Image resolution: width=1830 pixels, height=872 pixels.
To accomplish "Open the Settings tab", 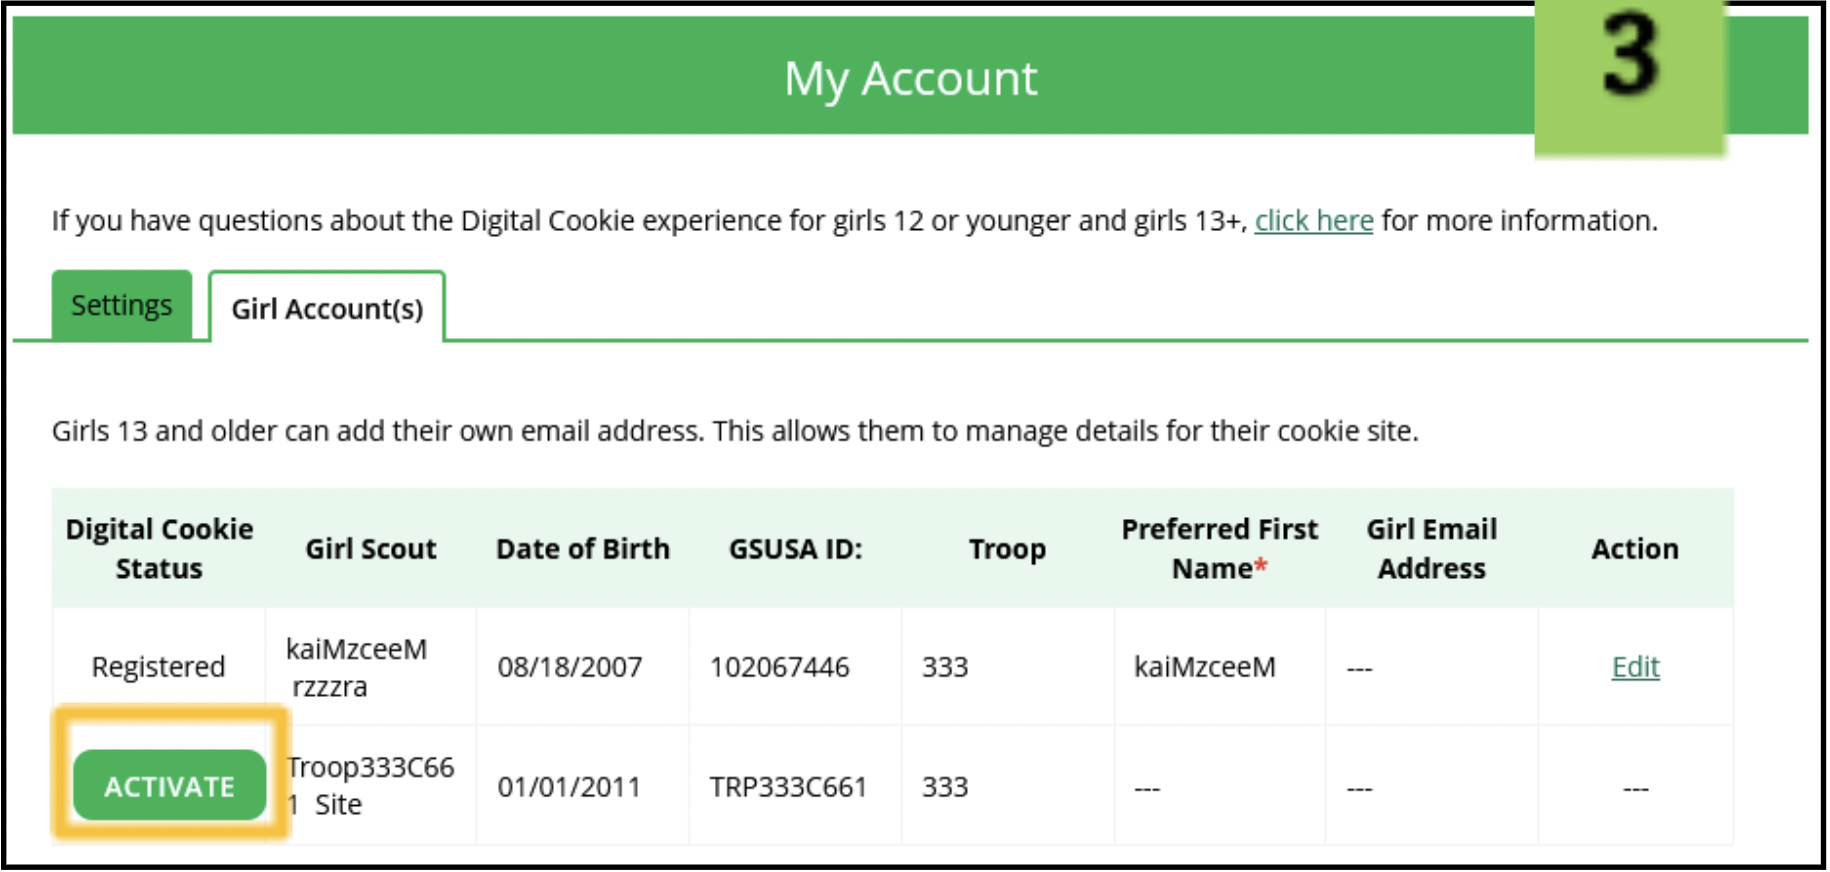I will (122, 305).
